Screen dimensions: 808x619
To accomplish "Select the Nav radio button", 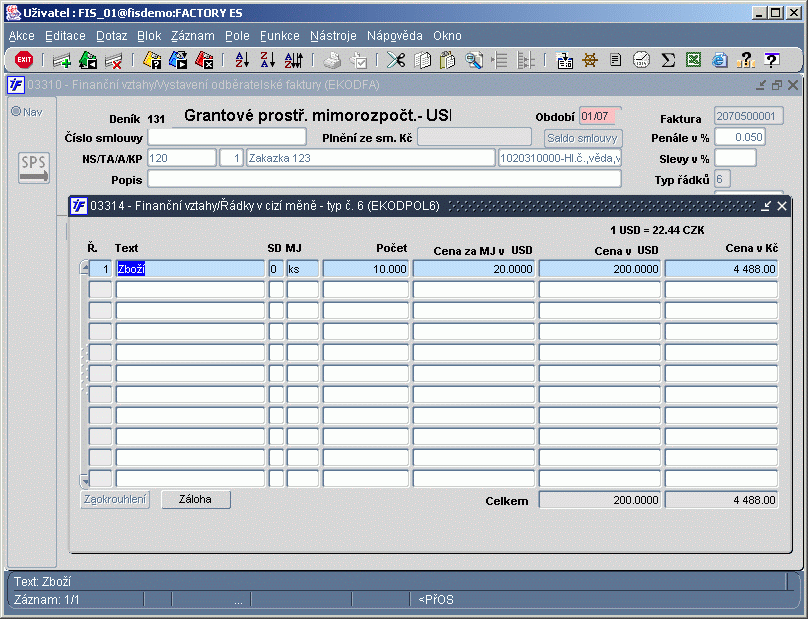I will click(x=16, y=111).
